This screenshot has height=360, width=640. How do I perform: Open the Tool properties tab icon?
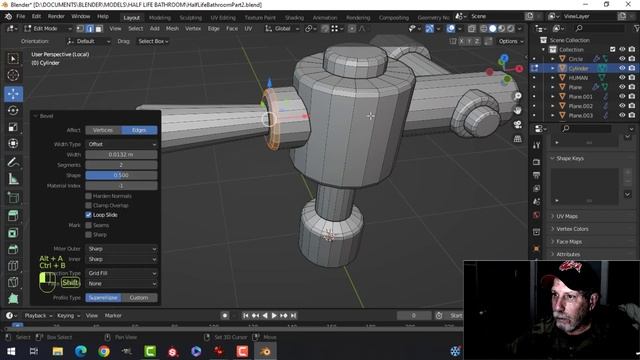tap(536, 145)
